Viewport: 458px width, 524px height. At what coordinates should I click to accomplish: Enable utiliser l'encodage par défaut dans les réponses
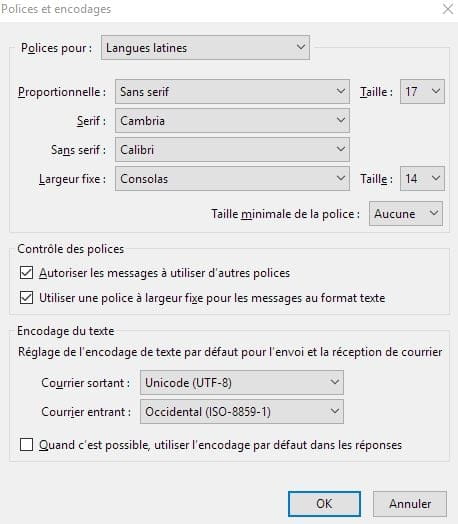point(26,445)
